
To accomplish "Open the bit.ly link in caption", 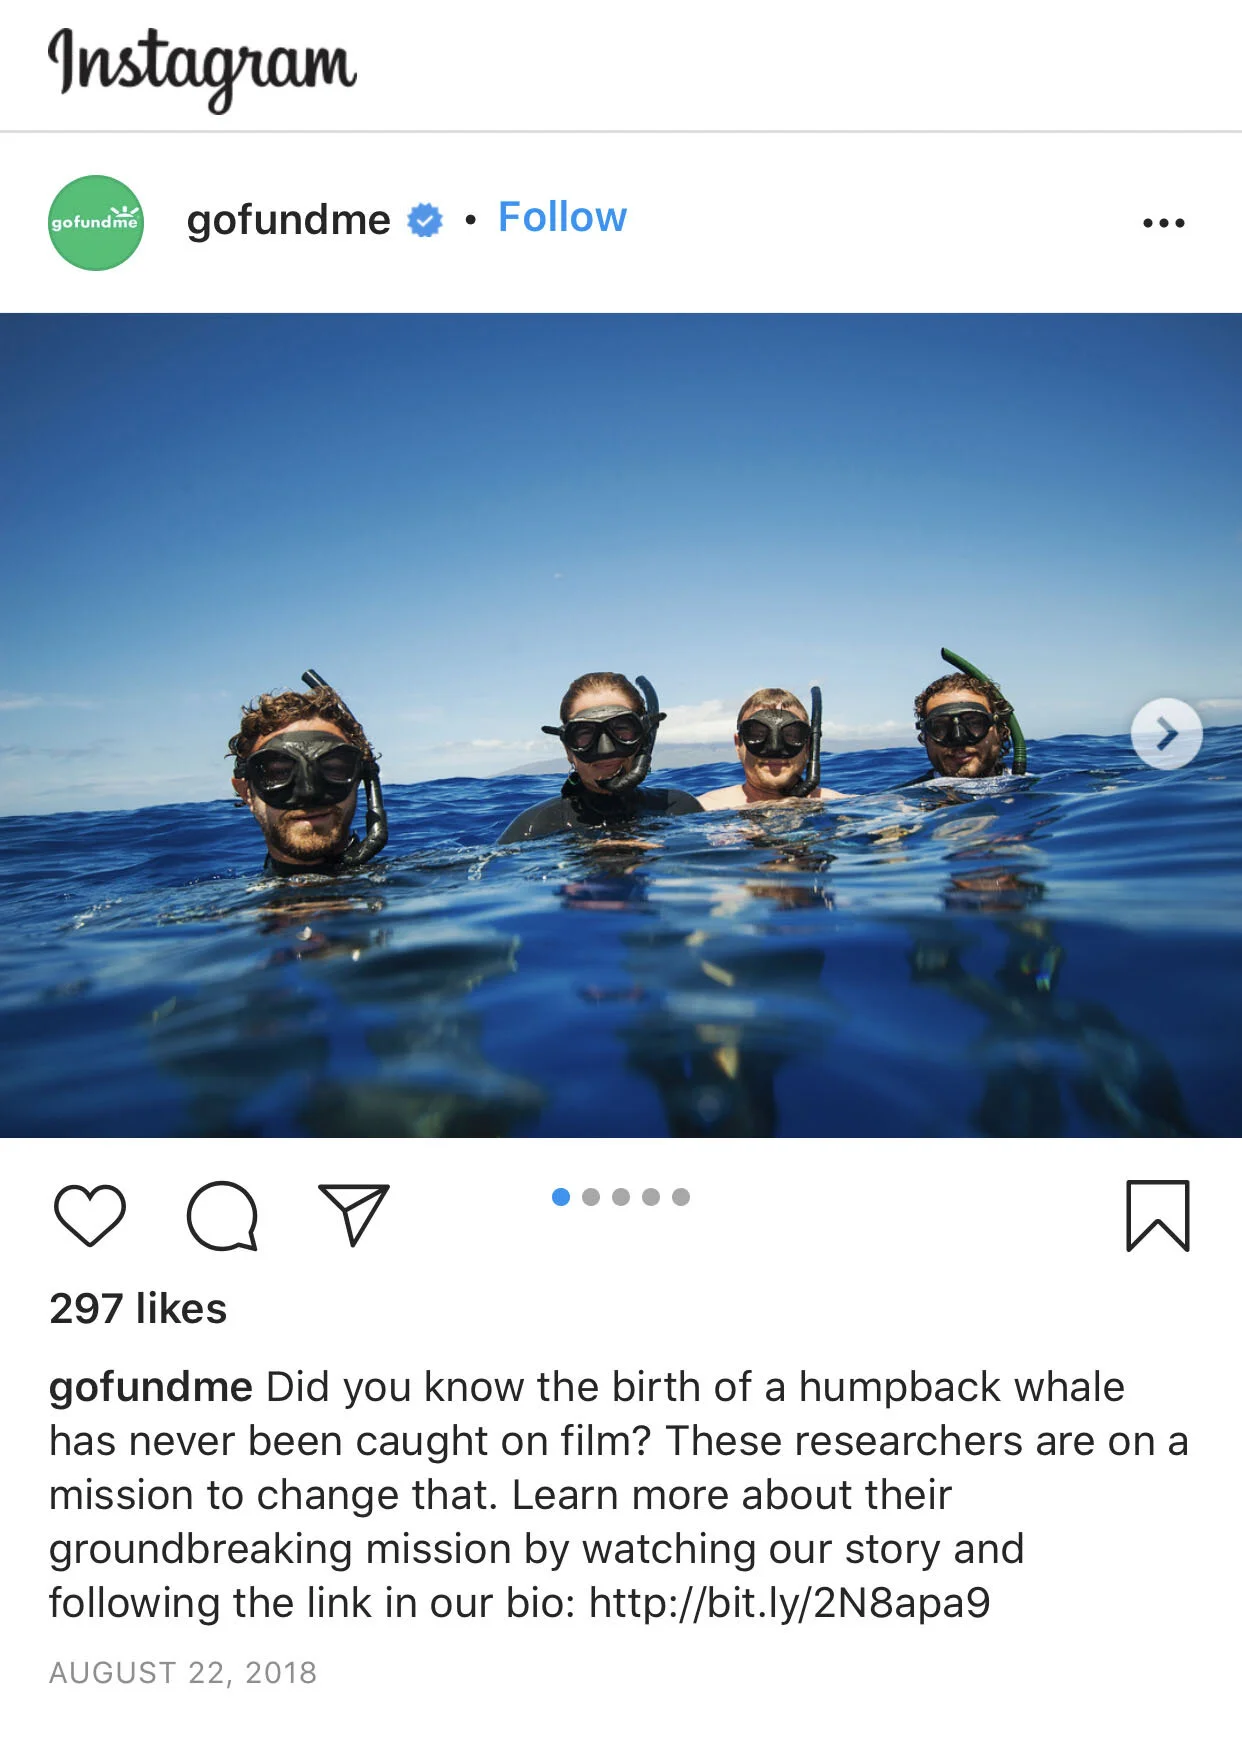I will tap(789, 1602).
